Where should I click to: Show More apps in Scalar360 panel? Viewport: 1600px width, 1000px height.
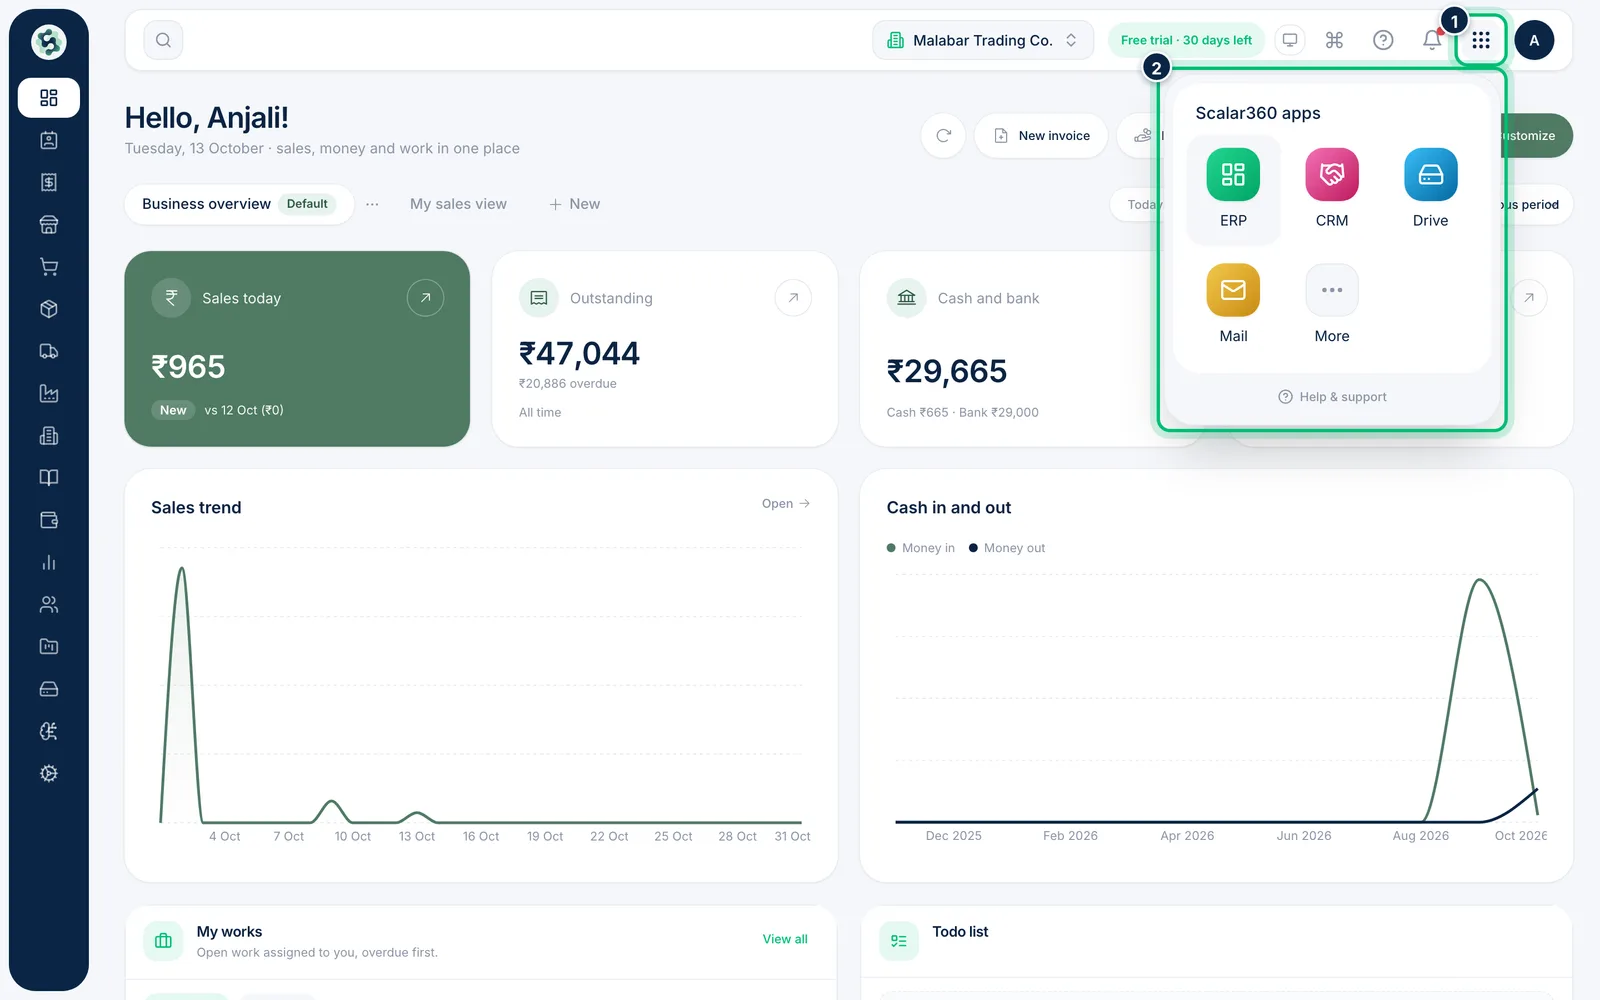(1332, 304)
